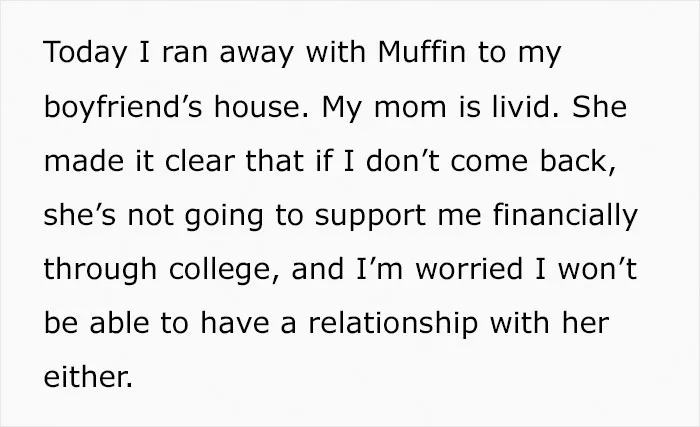This screenshot has height=427, width=700.
Task: Click the word "worried" in the paragraph
Action: (x=469, y=269)
